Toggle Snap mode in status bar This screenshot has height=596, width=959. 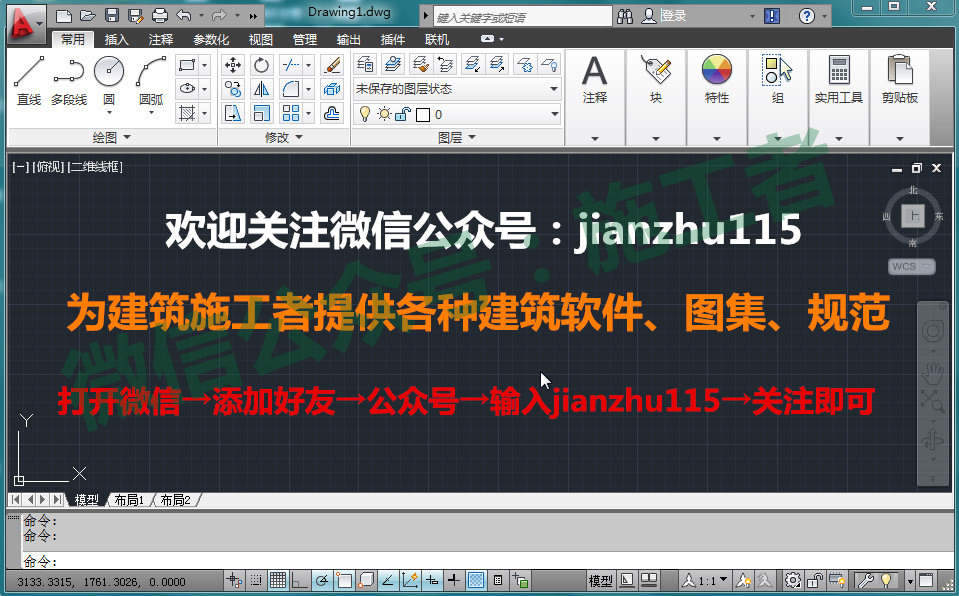click(256, 579)
